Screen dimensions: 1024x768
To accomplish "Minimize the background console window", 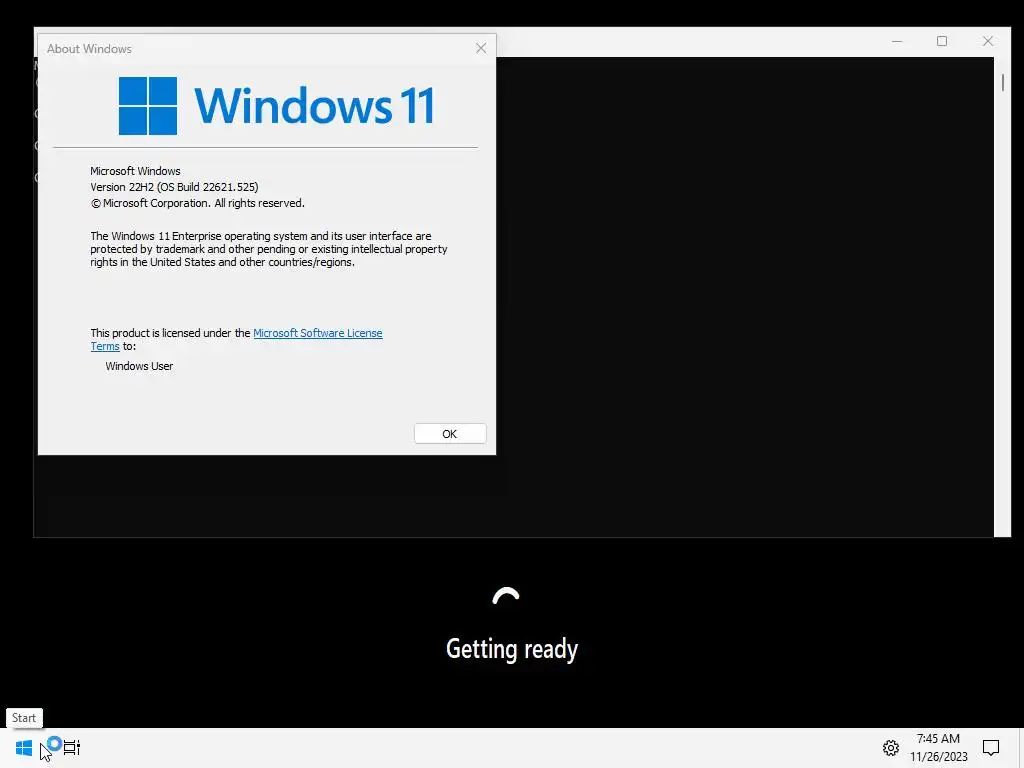I will [897, 41].
